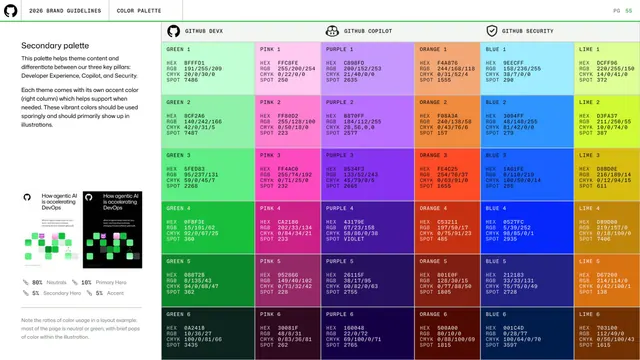The height and width of the screenshot is (360, 640).
Task: Select the Blue 6 swatch
Action: (x=527, y=333)
